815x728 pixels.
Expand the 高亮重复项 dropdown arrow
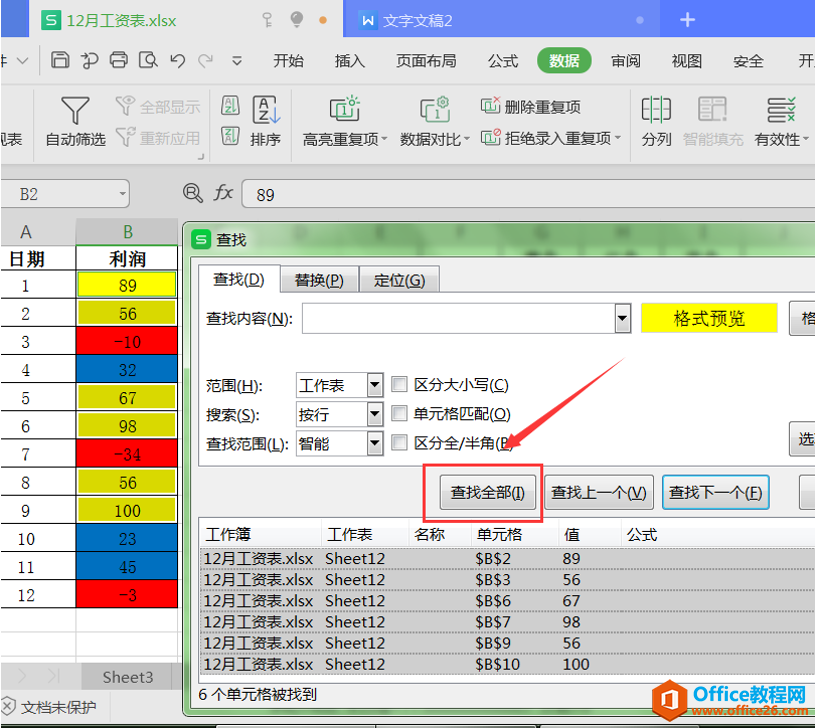point(385,139)
